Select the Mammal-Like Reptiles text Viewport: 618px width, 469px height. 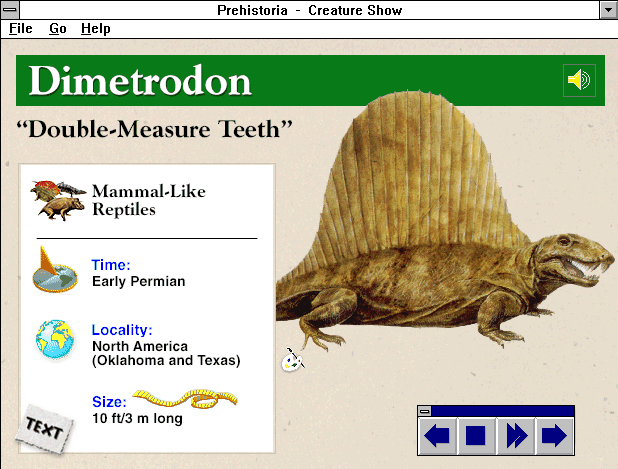pos(149,200)
